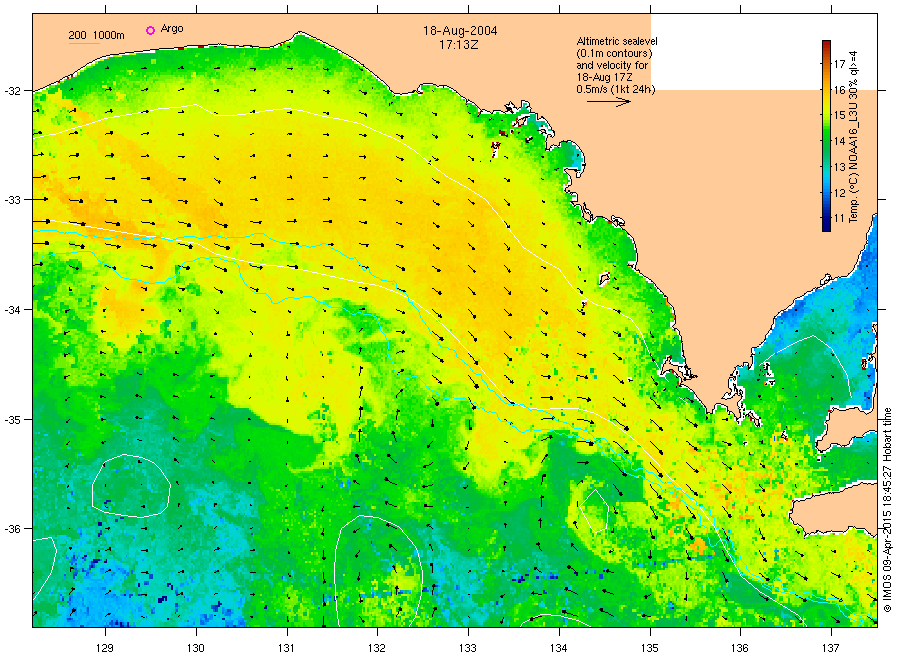
Task: Click the temperature color bar
Action: click(x=826, y=136)
